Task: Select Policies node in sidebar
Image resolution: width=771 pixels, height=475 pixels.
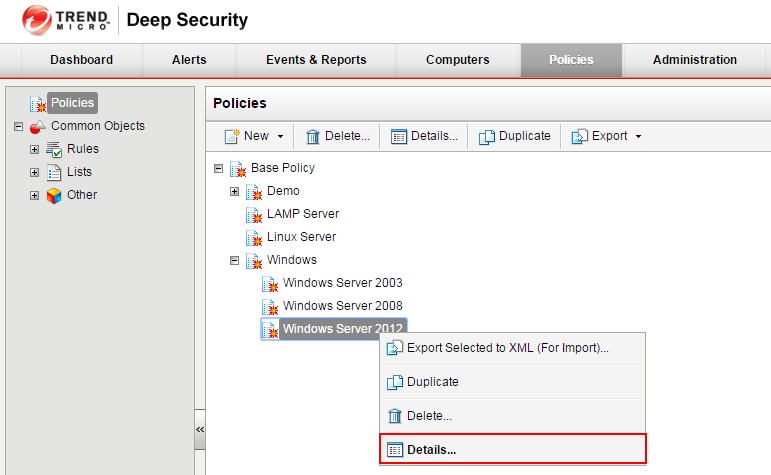Action: click(x=73, y=103)
